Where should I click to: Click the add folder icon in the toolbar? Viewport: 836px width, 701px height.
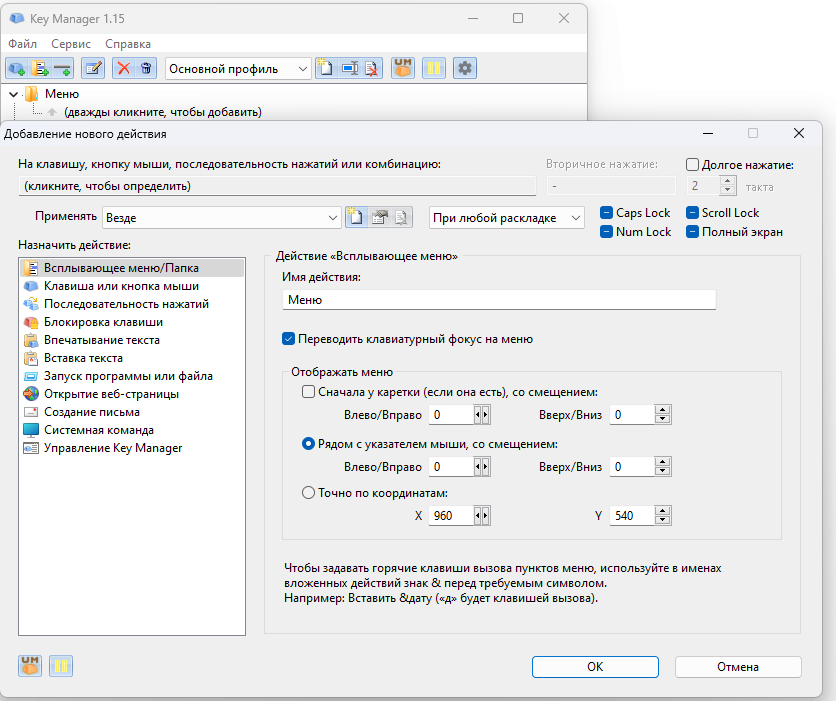coord(40,68)
